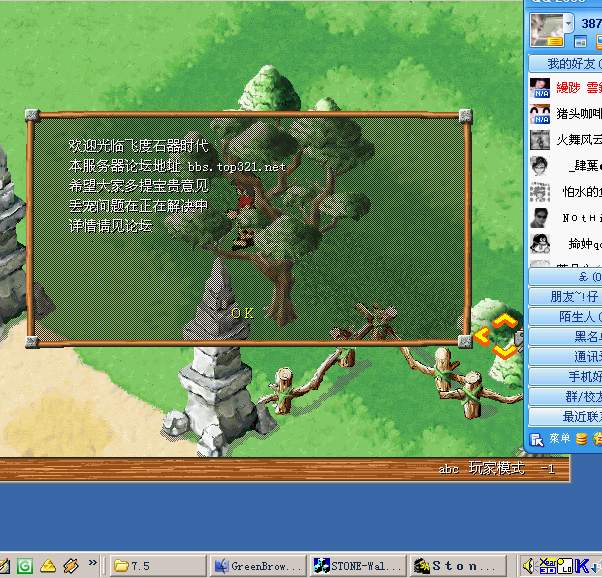Open the 最近联系人 recent contacts section
The image size is (602, 578).
(x=565, y=417)
